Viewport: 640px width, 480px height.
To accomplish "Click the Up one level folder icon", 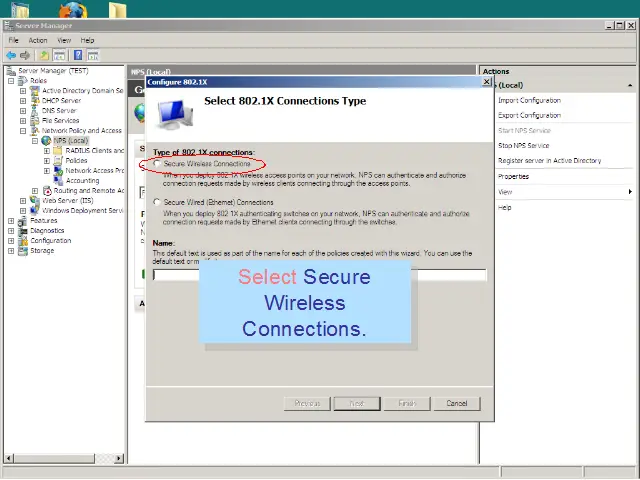I will [44, 55].
